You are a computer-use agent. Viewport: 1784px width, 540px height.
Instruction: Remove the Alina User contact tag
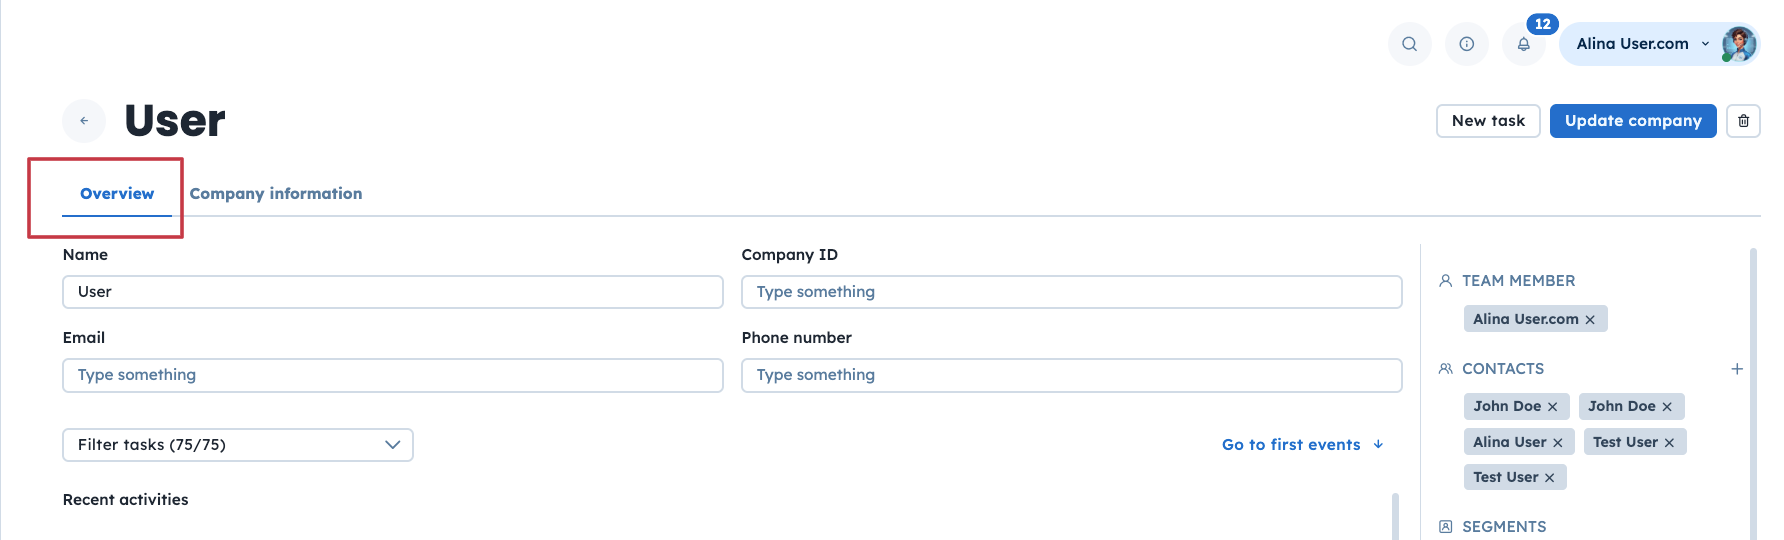pos(1558,443)
